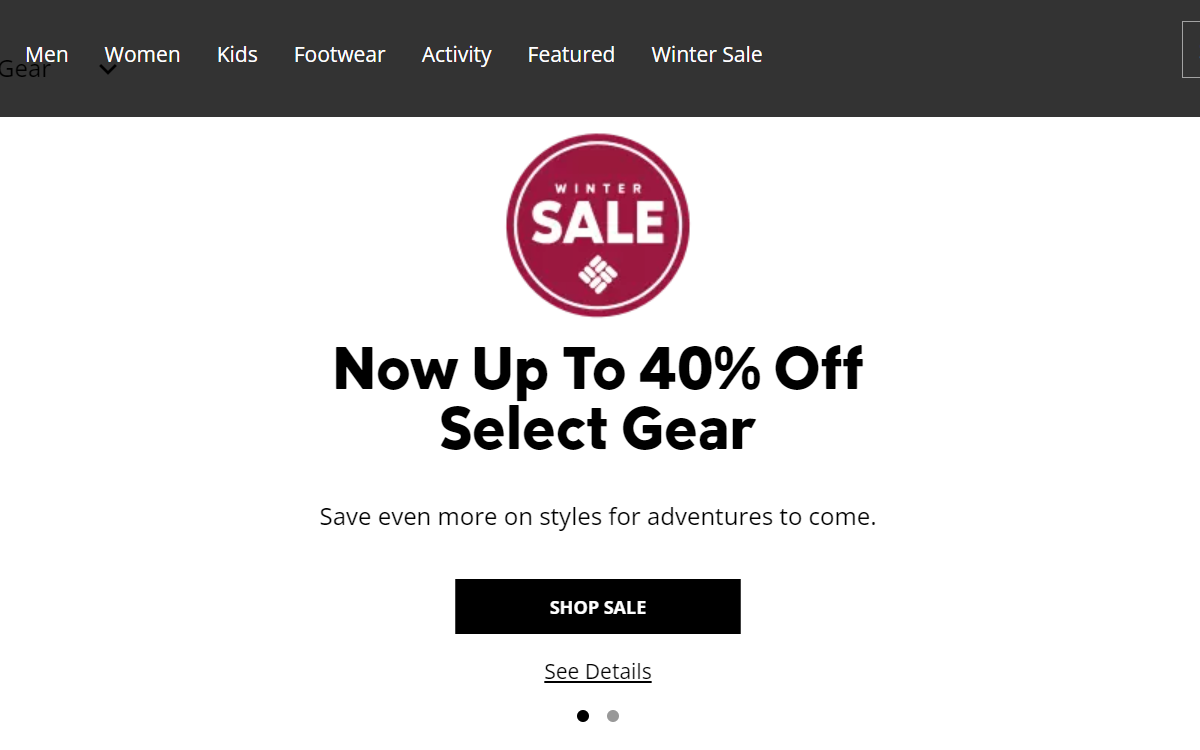The height and width of the screenshot is (750, 1200).
Task: Follow the See Details link
Action: click(598, 671)
